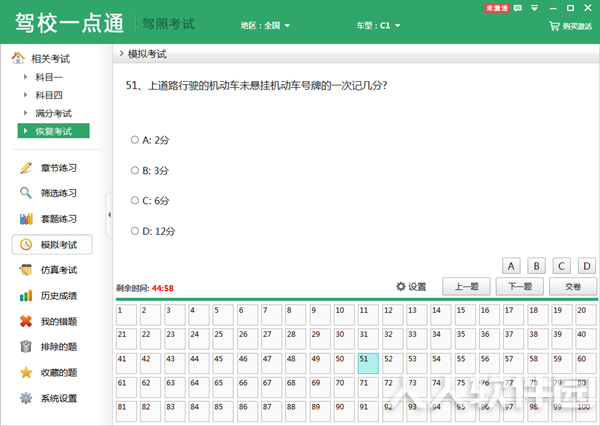Go to next question with 下一题
This screenshot has height=426, width=600.
pos(520,287)
